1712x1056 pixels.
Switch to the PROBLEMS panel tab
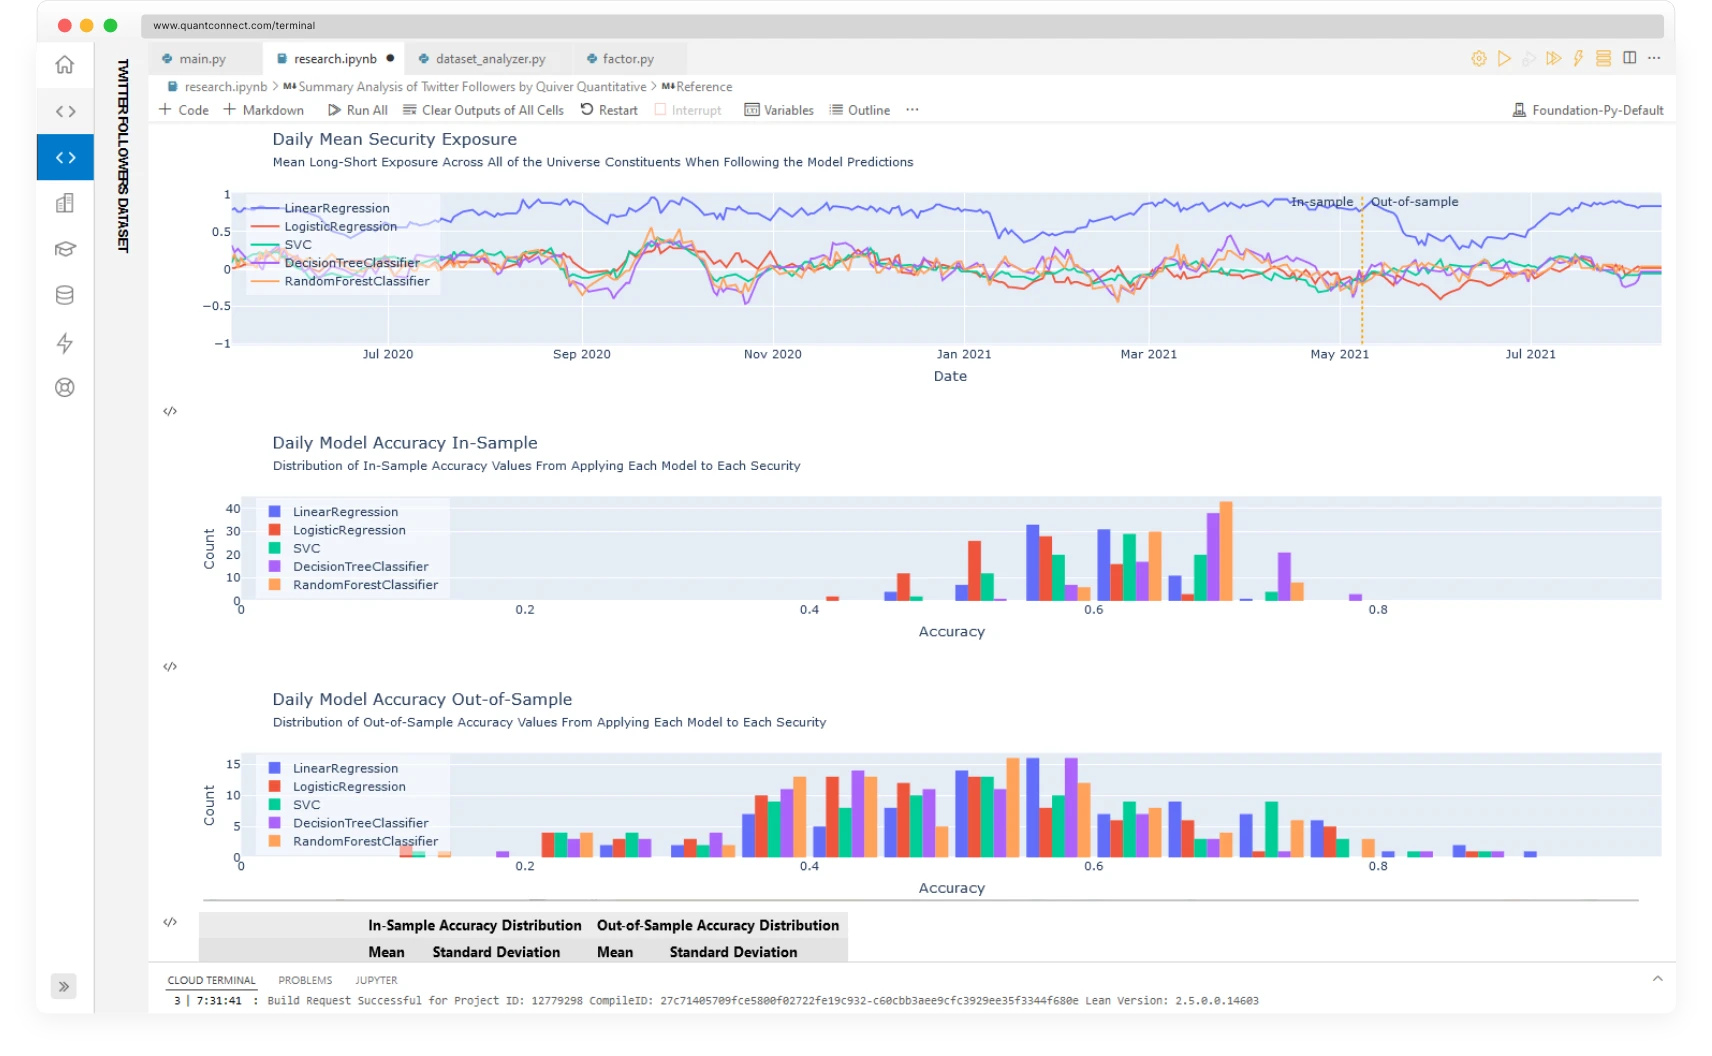click(x=305, y=980)
